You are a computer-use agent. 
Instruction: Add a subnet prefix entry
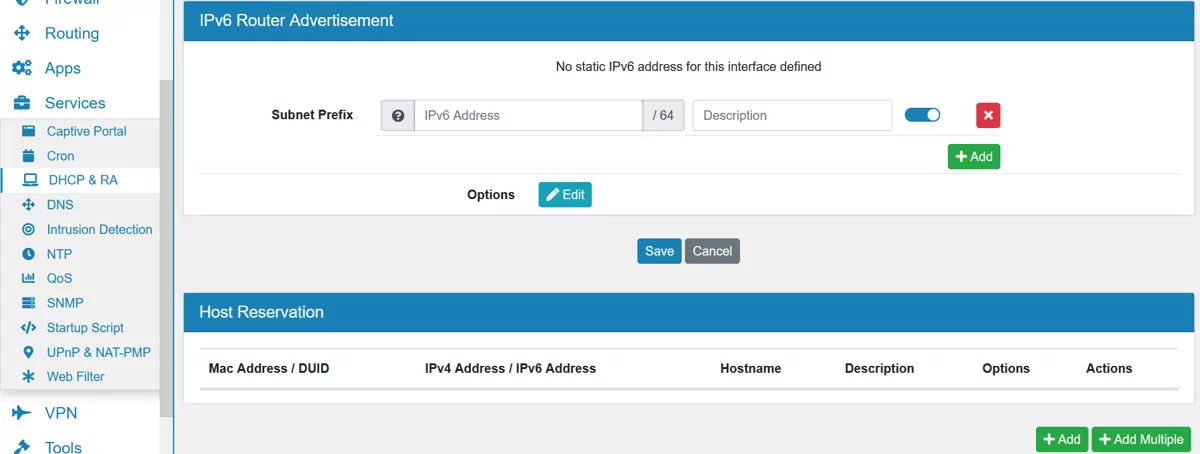pos(974,157)
